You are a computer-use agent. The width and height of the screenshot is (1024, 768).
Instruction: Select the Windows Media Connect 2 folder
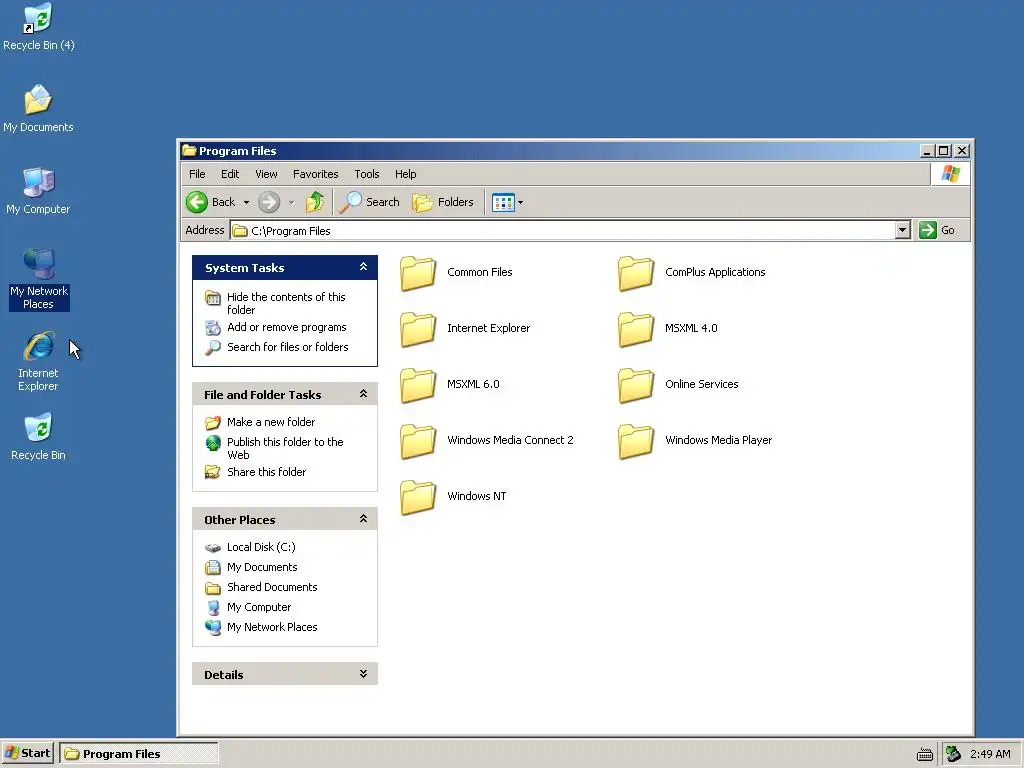point(418,441)
